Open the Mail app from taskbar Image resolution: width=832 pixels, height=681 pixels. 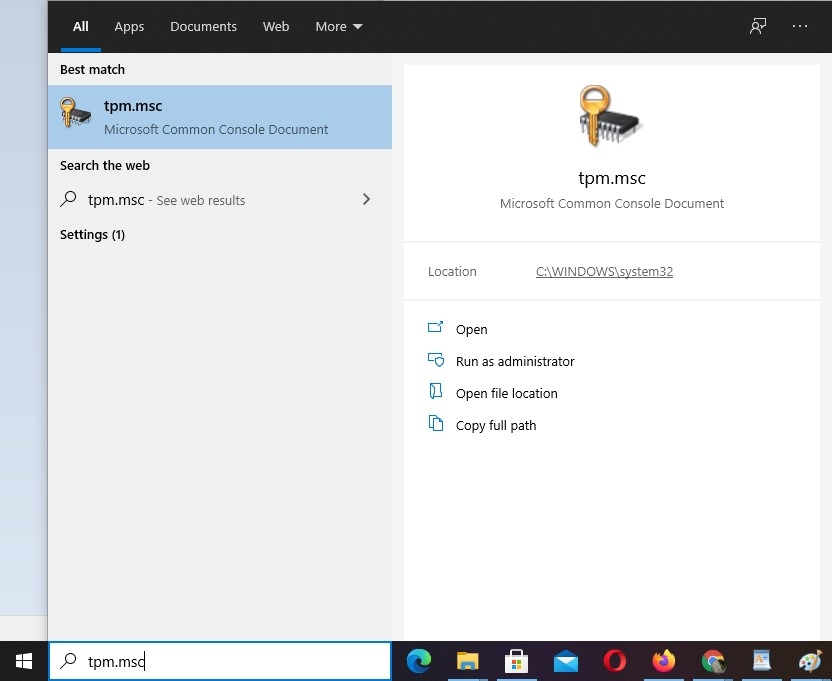565,661
